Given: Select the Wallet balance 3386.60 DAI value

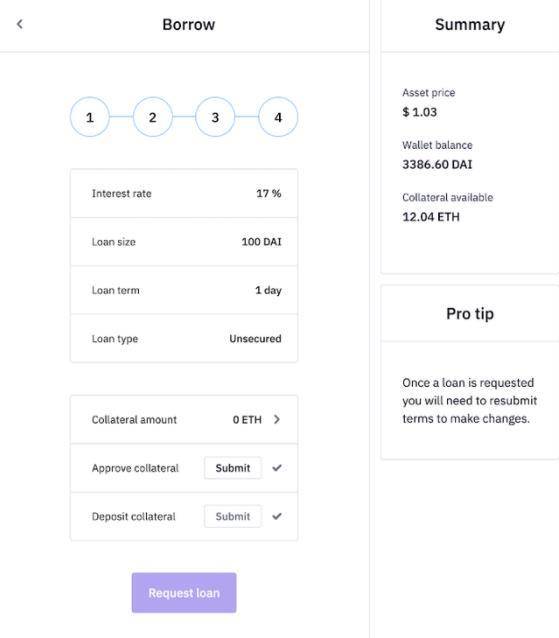Looking at the screenshot, I should [437, 164].
